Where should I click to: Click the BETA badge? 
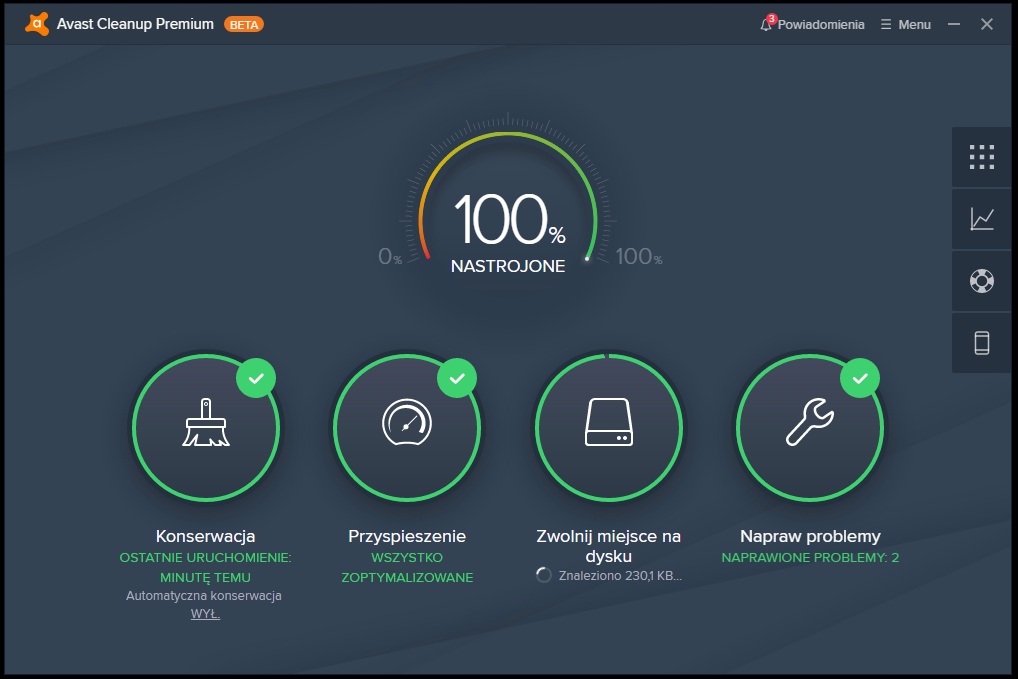point(243,25)
